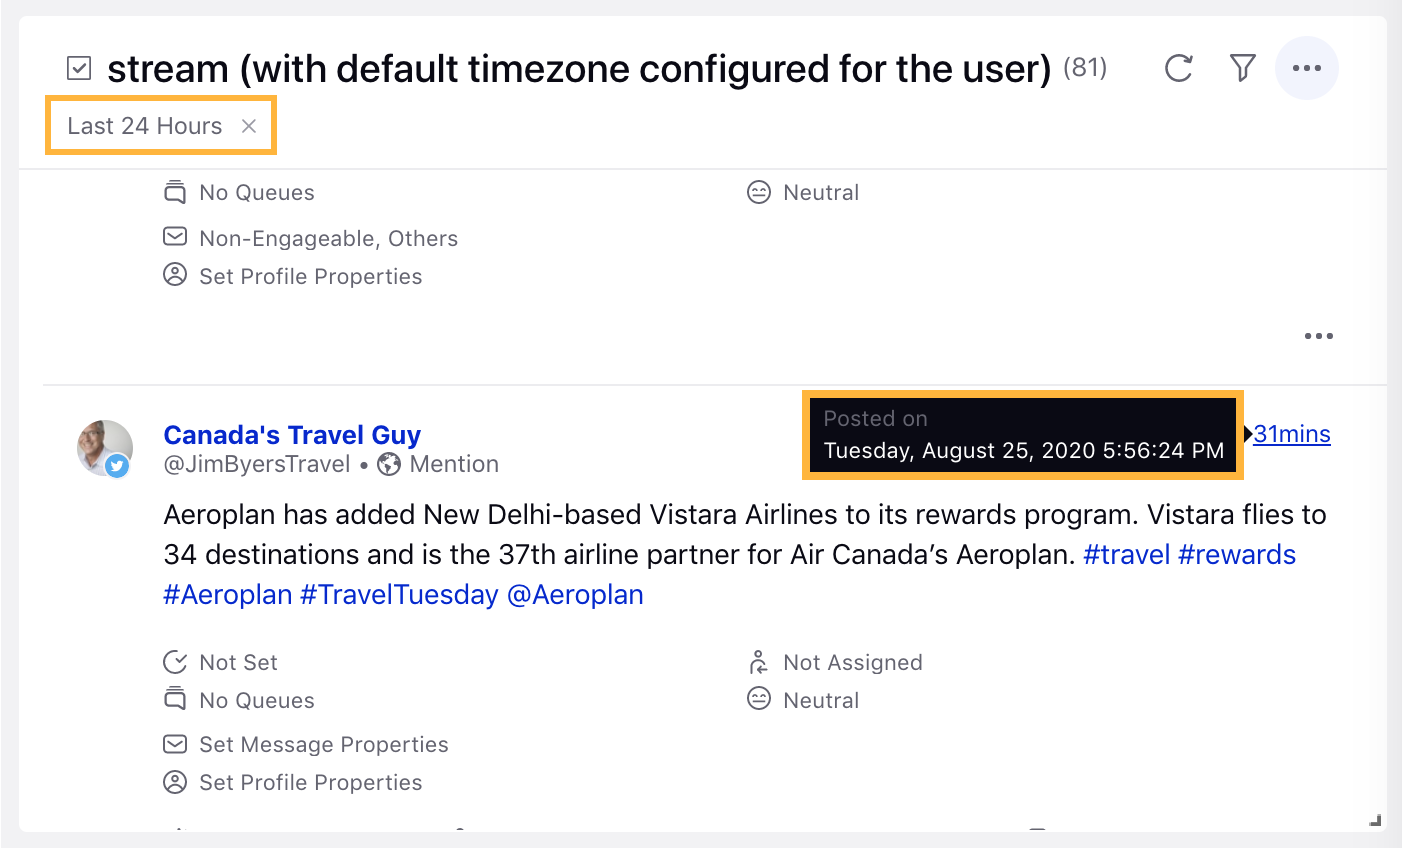The image size is (1402, 848).
Task: Open Set Message Properties envelope icon
Action: [175, 744]
